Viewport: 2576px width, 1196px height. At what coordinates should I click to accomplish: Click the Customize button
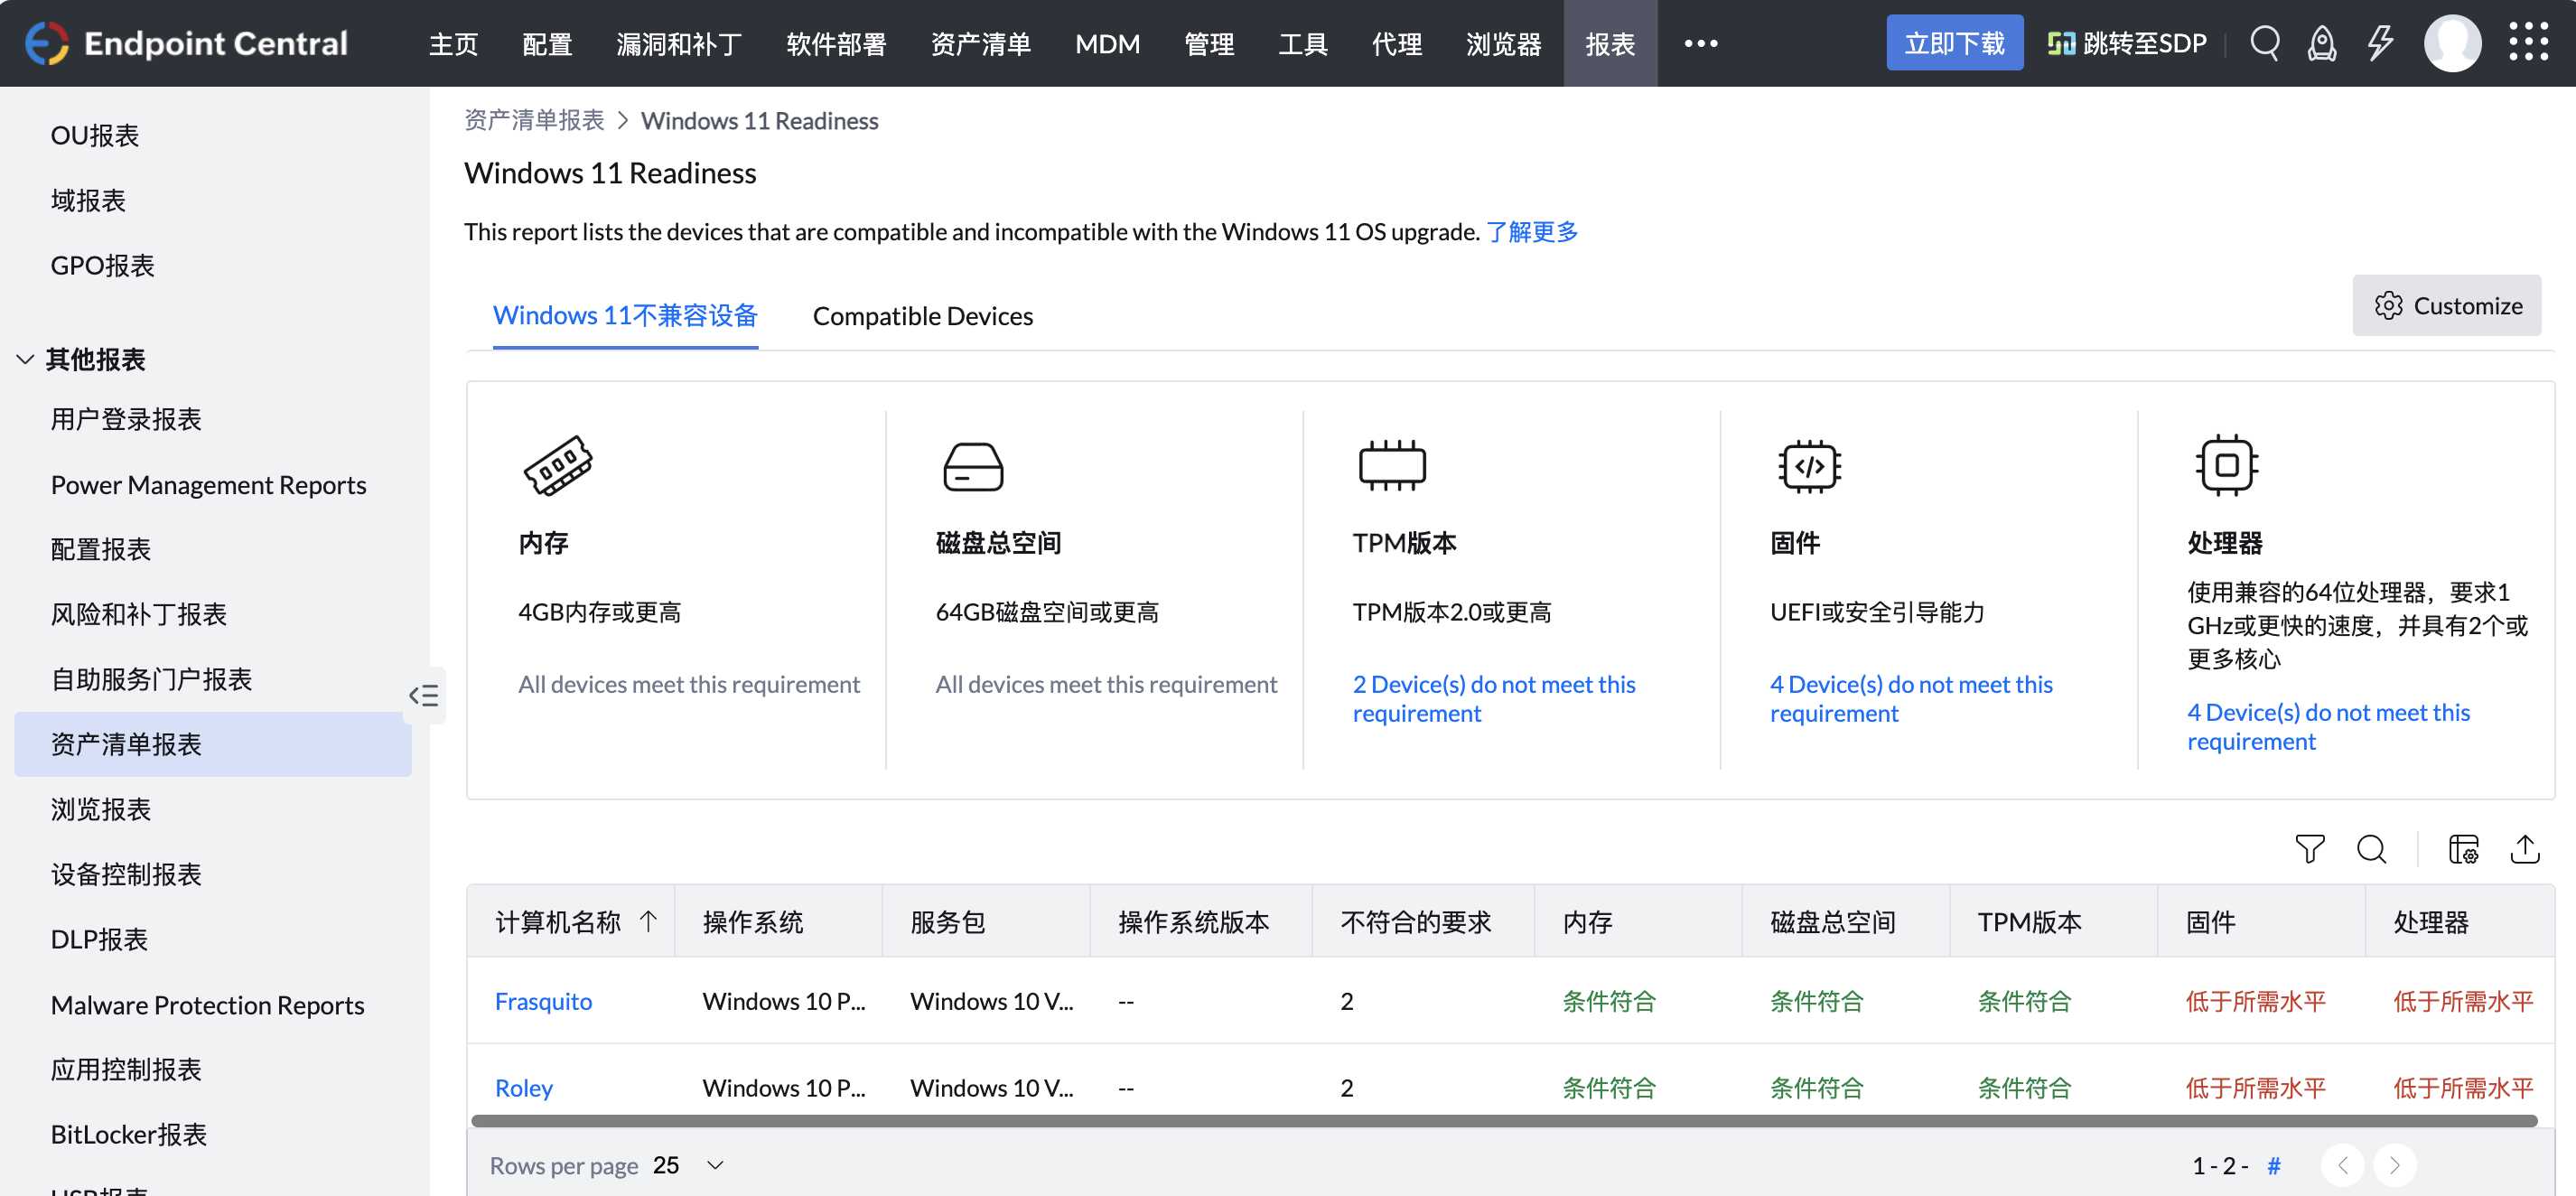click(x=2445, y=305)
